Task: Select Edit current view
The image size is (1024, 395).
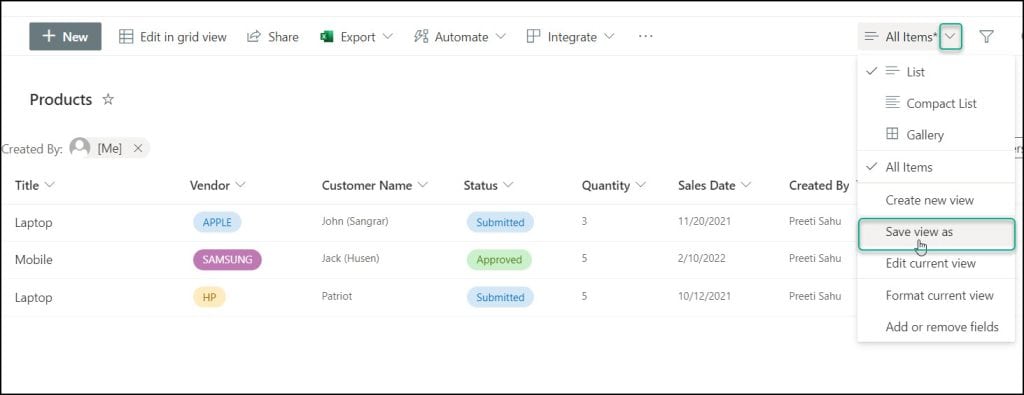Action: [x=936, y=264]
